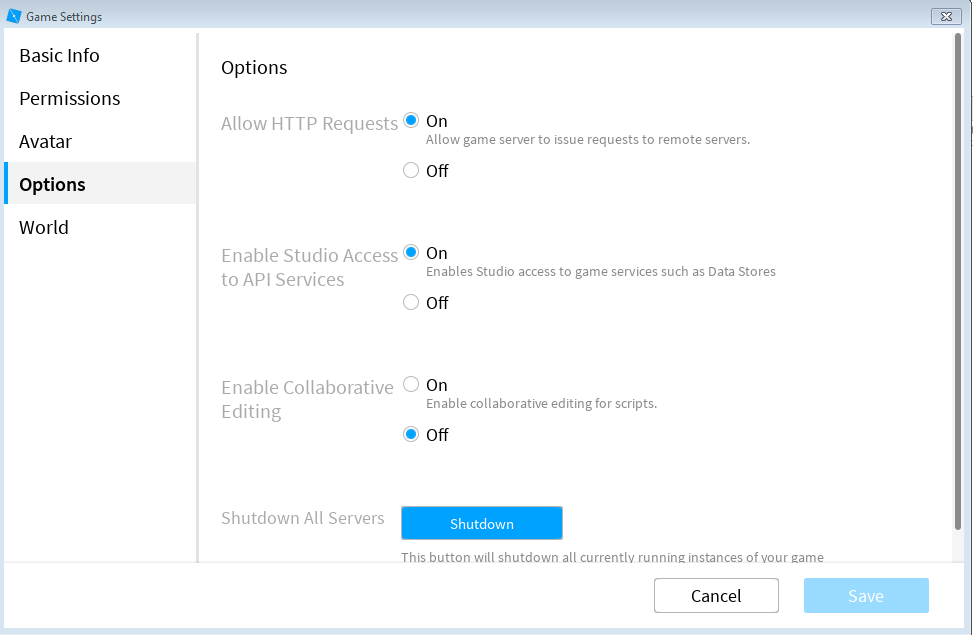
Task: Enable Studio Access to API Services
Action: (411, 253)
